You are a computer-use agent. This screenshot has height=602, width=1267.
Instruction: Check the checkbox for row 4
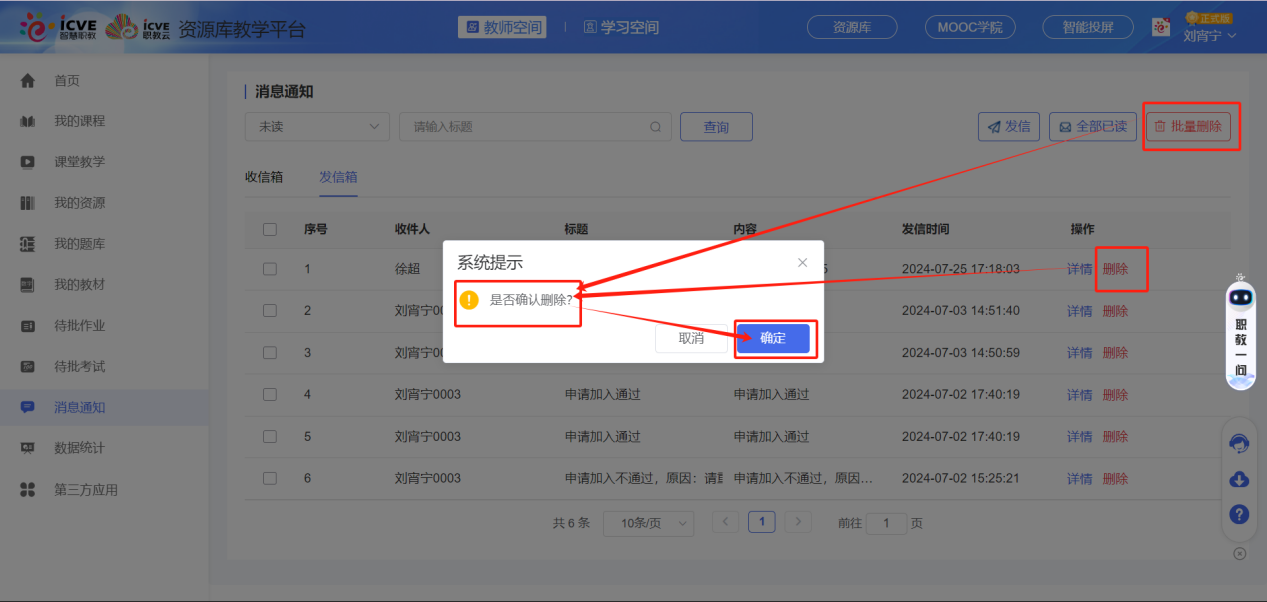[x=270, y=395]
